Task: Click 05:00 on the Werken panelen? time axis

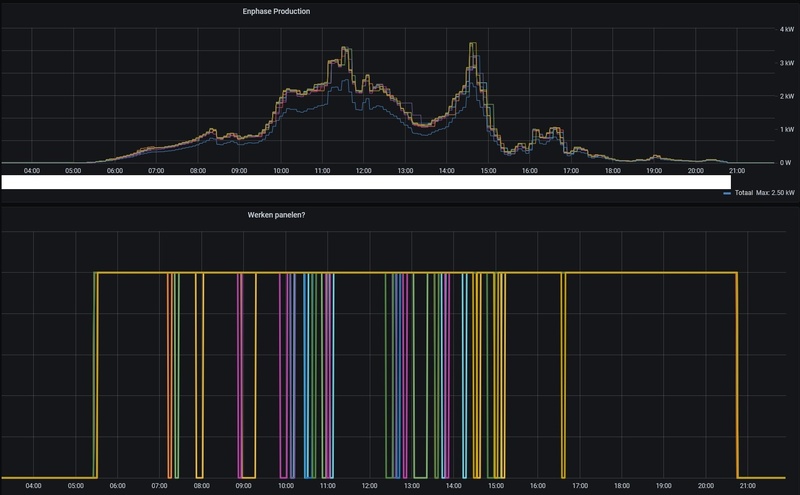Action: click(x=76, y=486)
